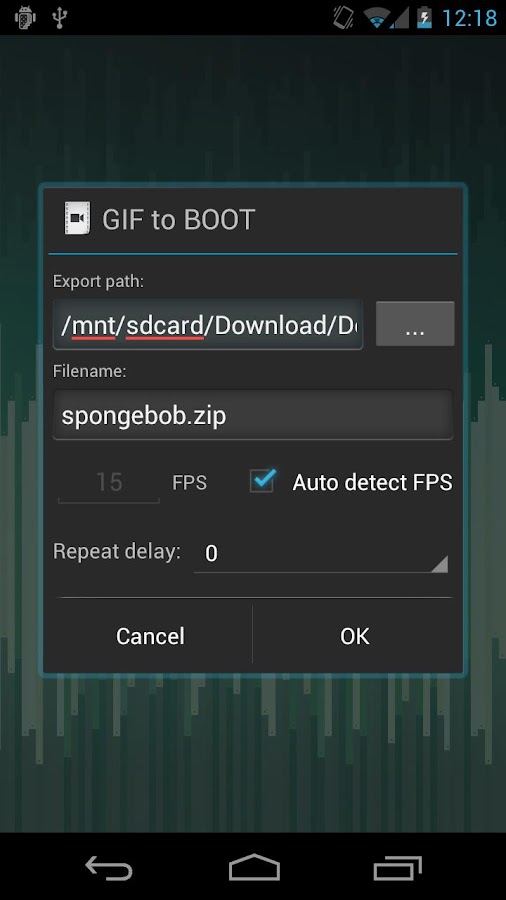Open recent apps from navigation bar

(398, 867)
